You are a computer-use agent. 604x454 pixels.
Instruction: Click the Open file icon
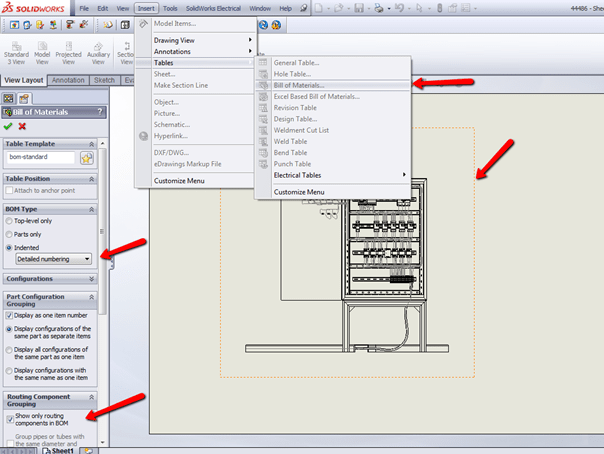coord(339,8)
